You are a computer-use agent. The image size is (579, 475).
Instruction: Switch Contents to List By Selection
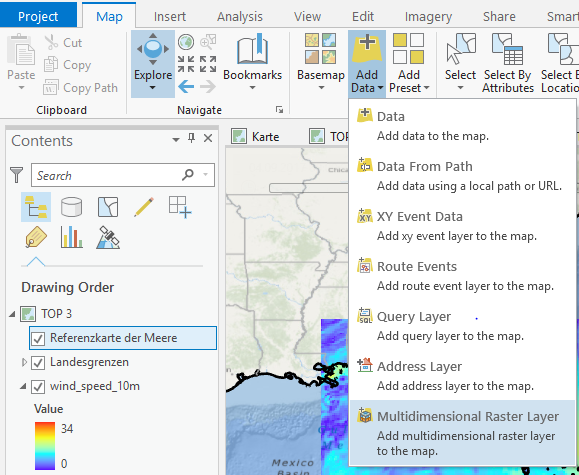coord(108,207)
